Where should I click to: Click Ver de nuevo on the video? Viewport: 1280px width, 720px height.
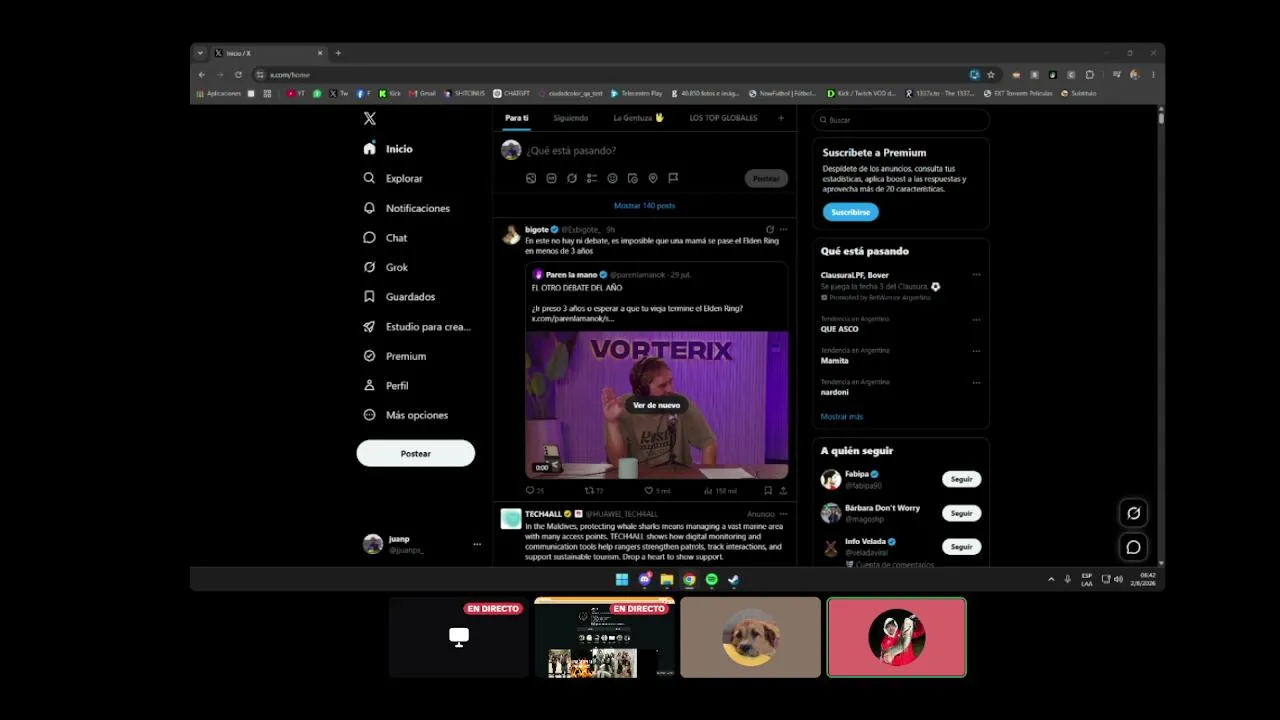coord(656,405)
